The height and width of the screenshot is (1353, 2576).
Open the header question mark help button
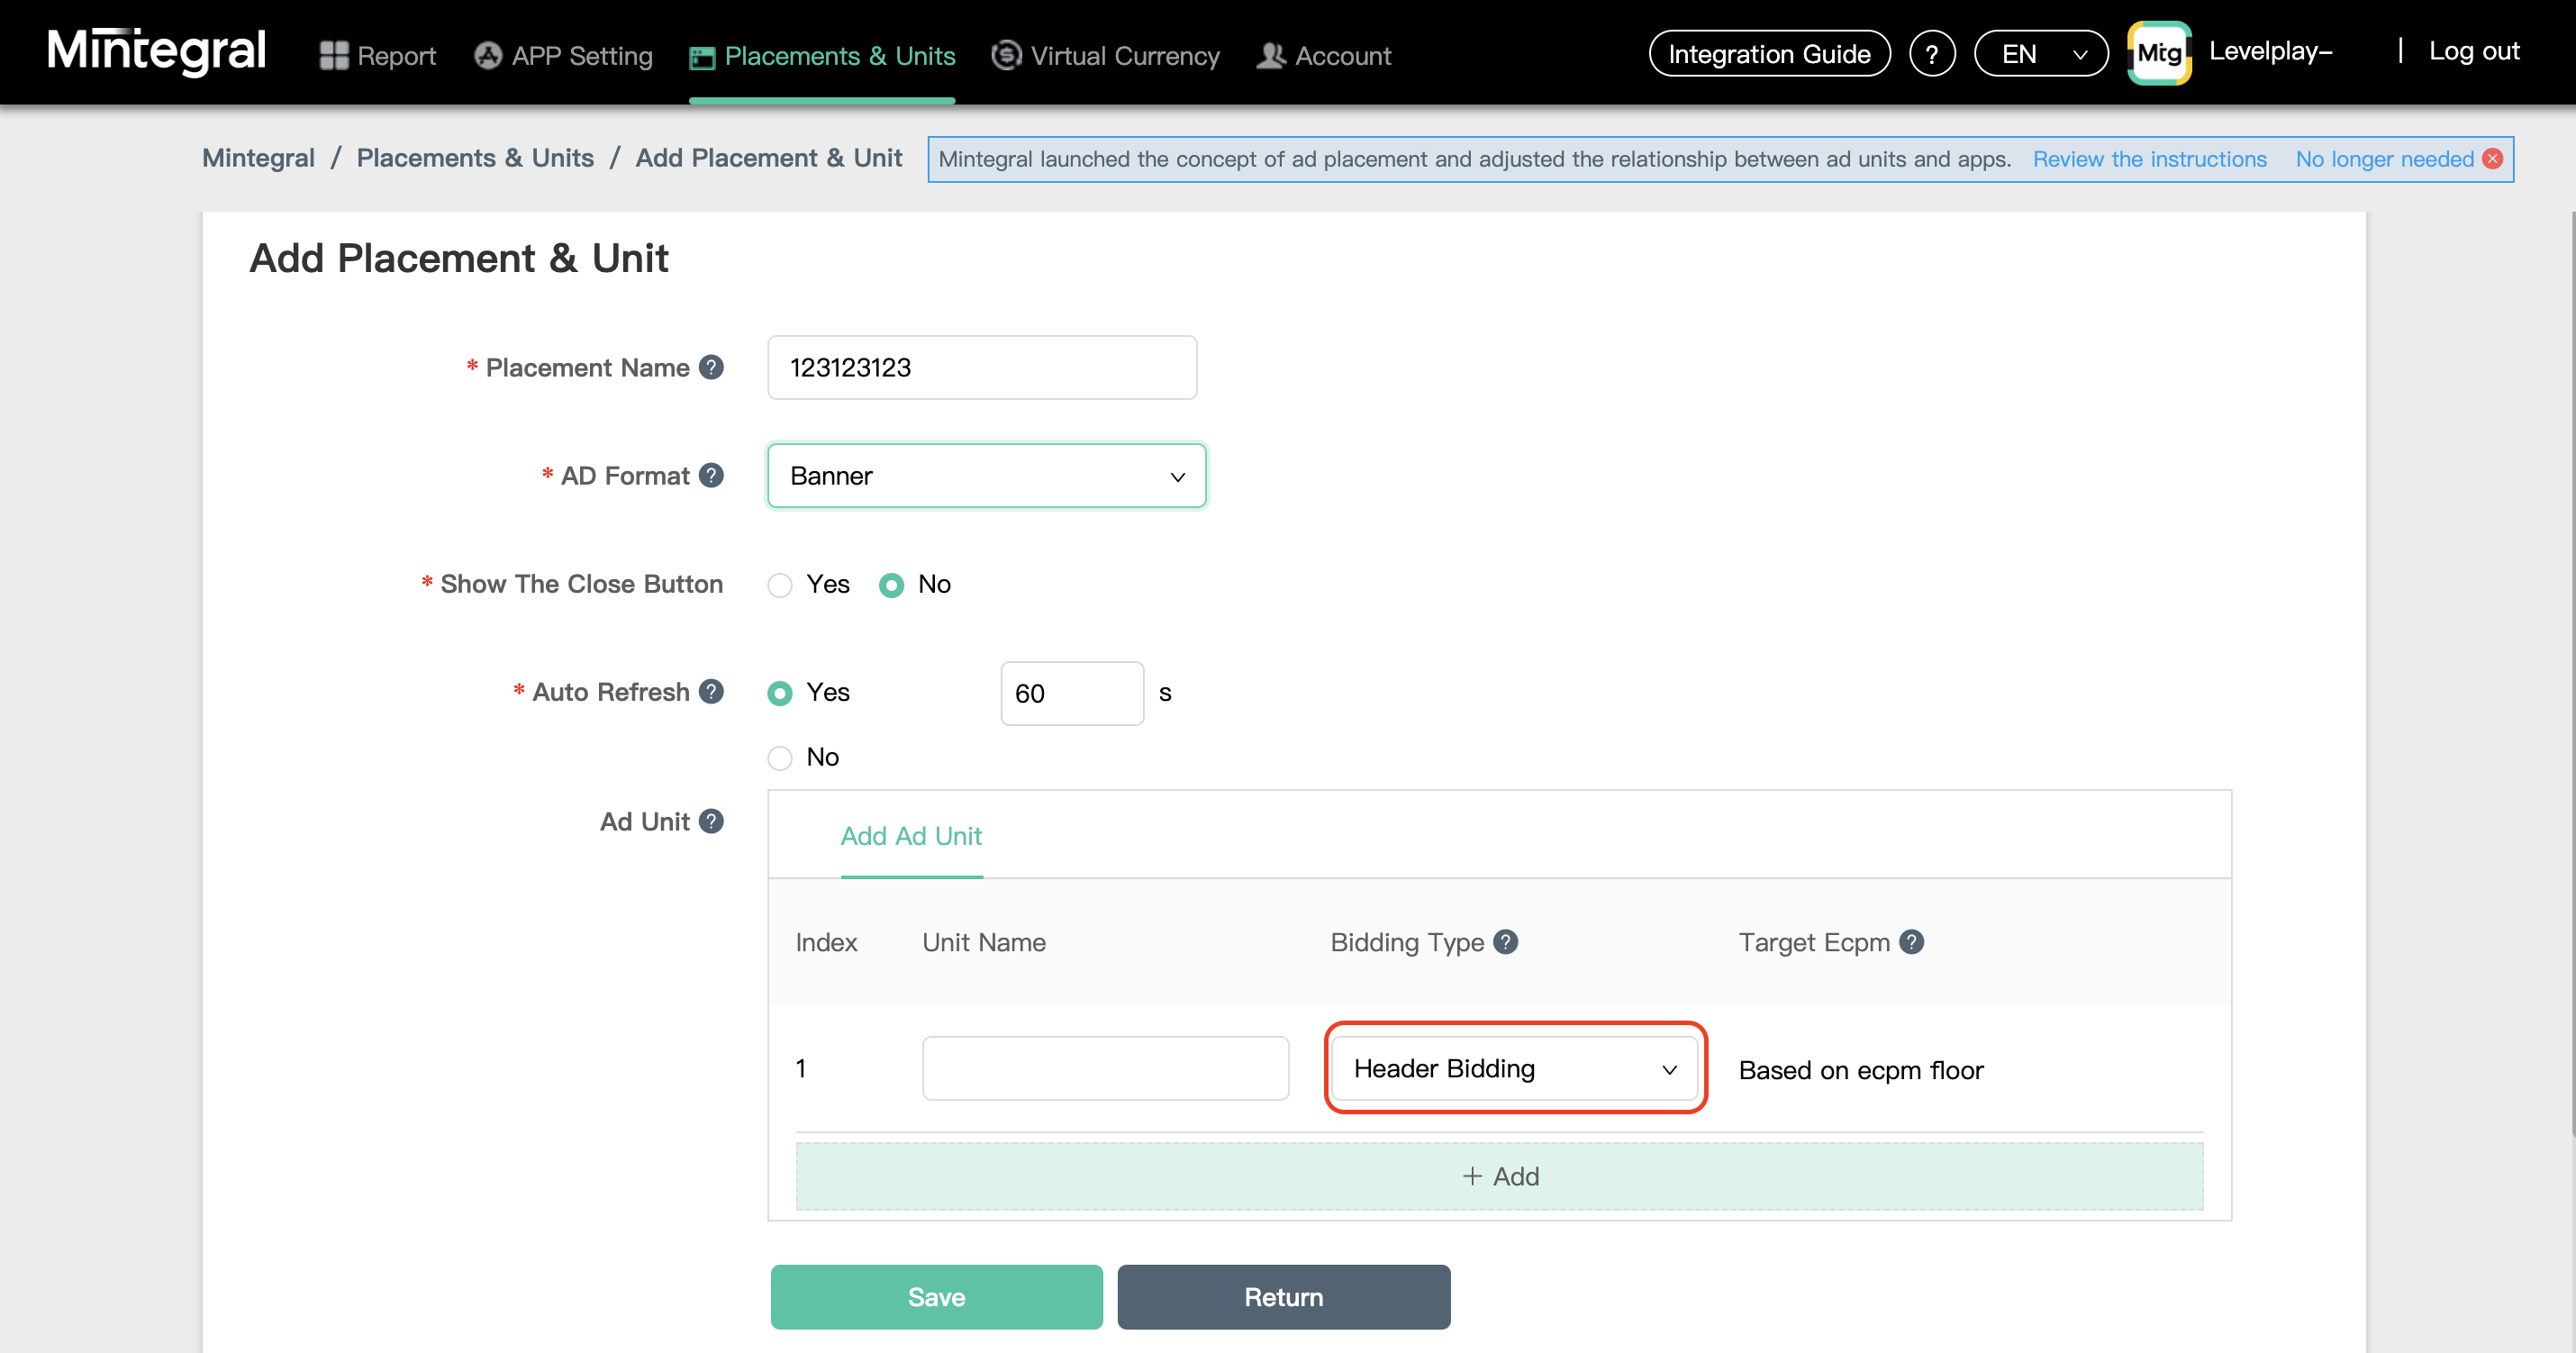pos(1931,54)
